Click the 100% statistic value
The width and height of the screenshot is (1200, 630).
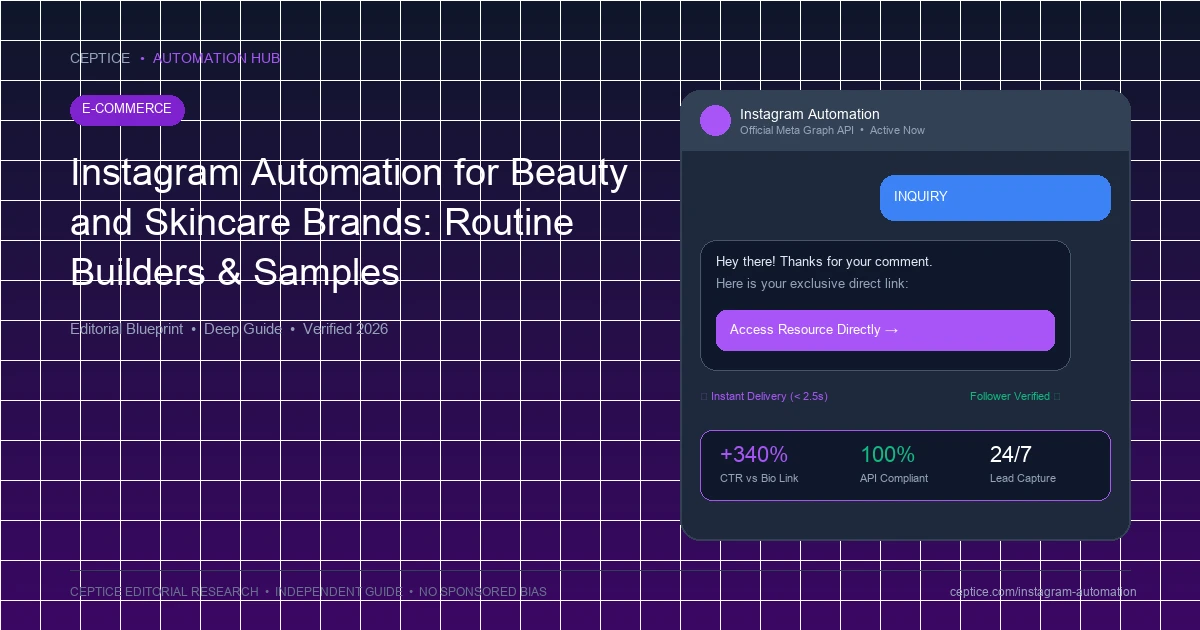click(x=887, y=455)
